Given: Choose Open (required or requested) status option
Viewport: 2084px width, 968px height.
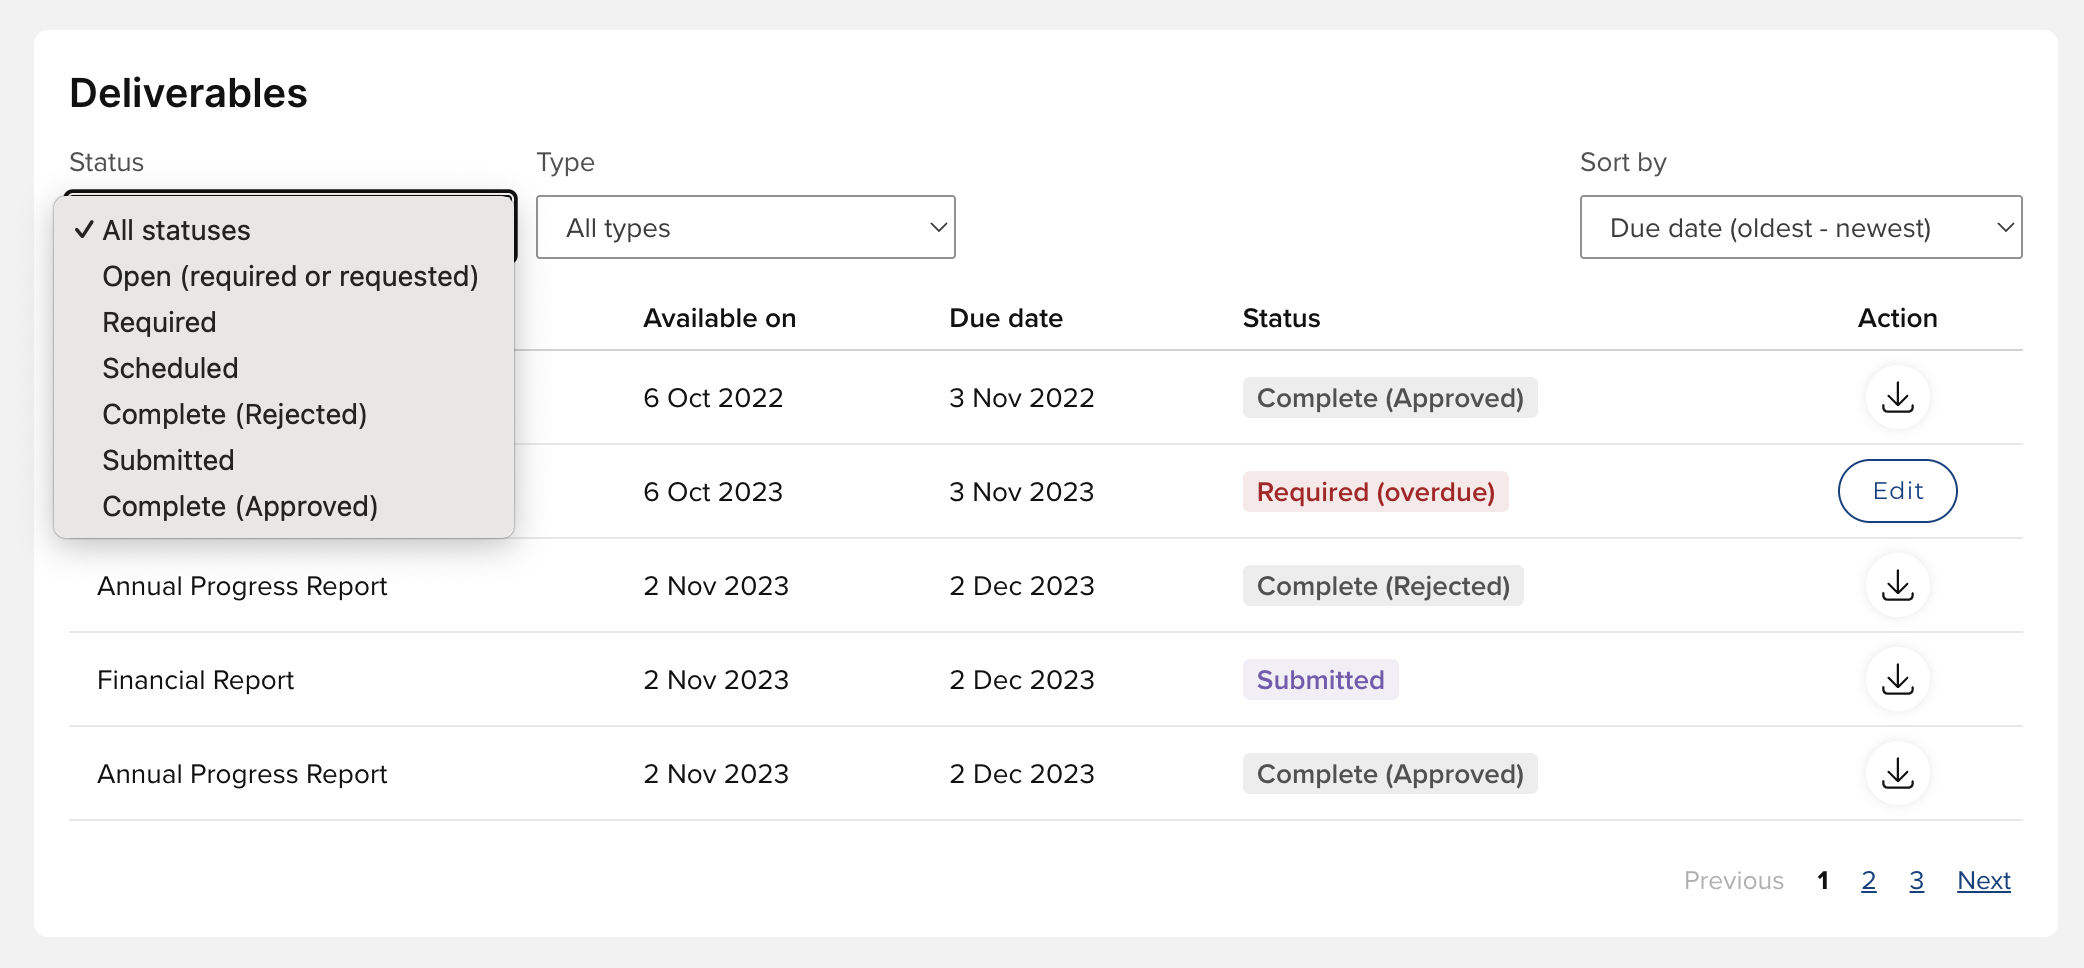Looking at the screenshot, I should pyautogui.click(x=290, y=277).
